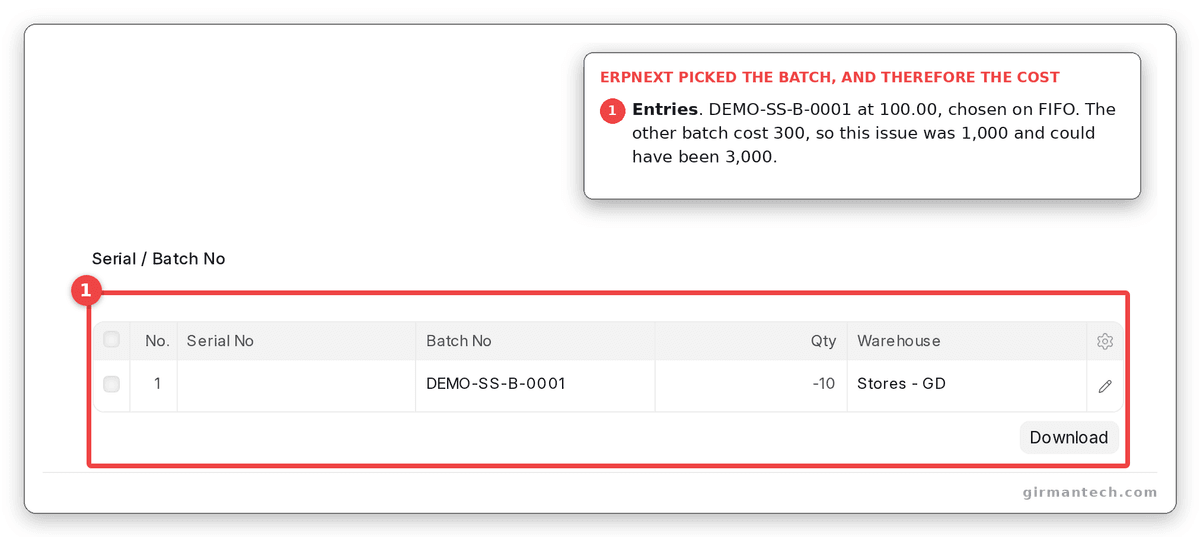Edit row 1 with pencil icon

1105,386
